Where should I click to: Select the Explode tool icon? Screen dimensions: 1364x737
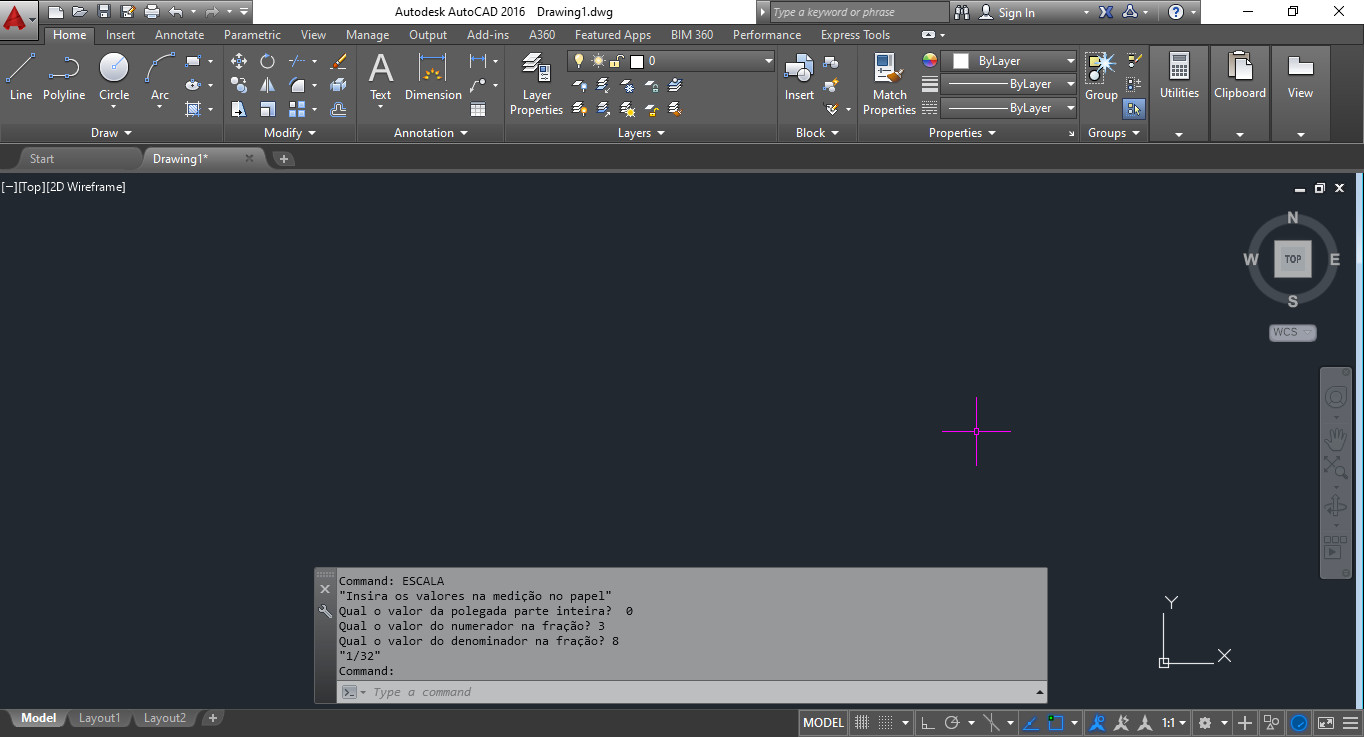(338, 85)
